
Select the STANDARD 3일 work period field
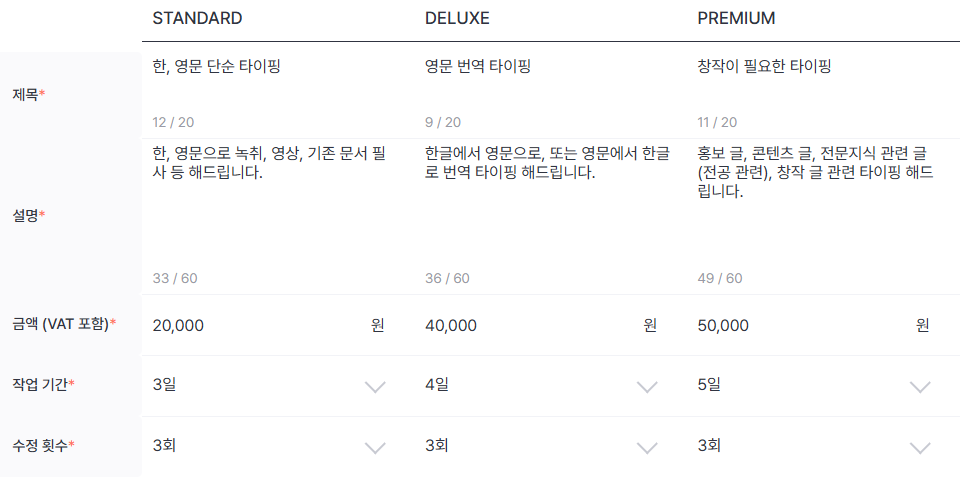[x=269, y=386]
